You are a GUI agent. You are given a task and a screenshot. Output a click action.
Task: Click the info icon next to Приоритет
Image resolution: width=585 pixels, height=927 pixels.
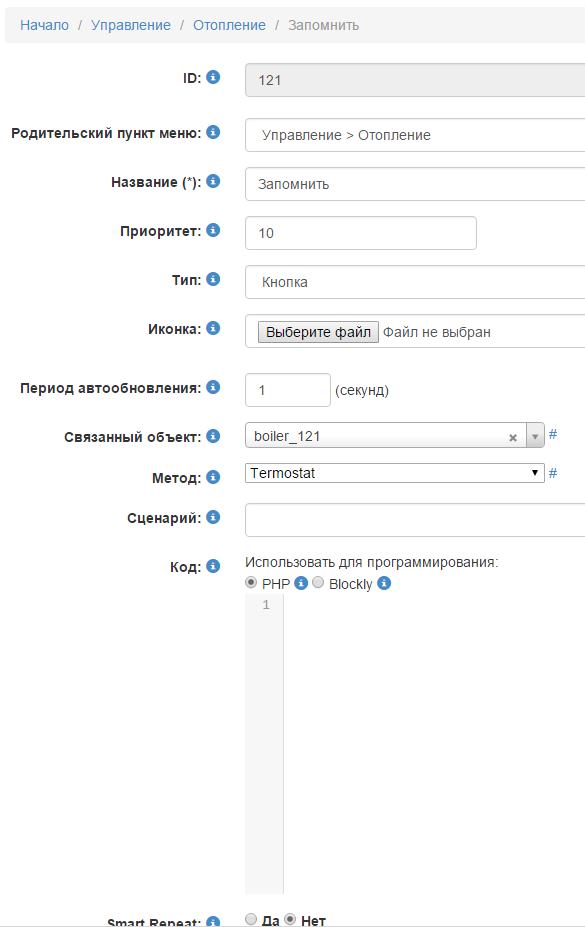212,230
